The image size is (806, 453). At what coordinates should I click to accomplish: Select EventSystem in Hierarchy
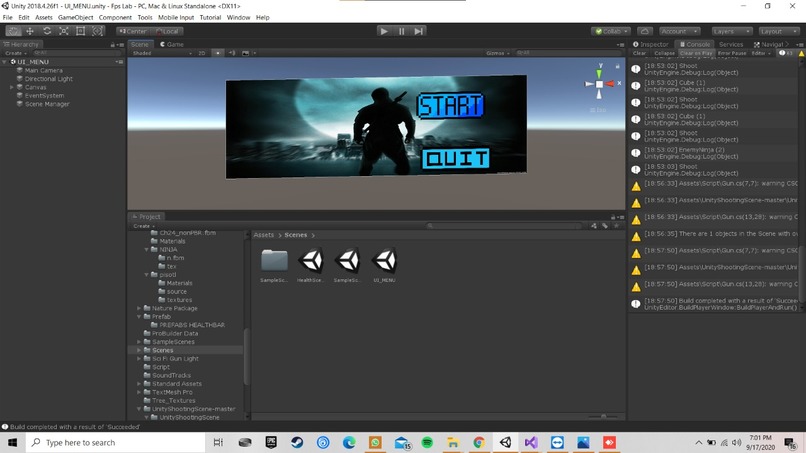point(45,96)
